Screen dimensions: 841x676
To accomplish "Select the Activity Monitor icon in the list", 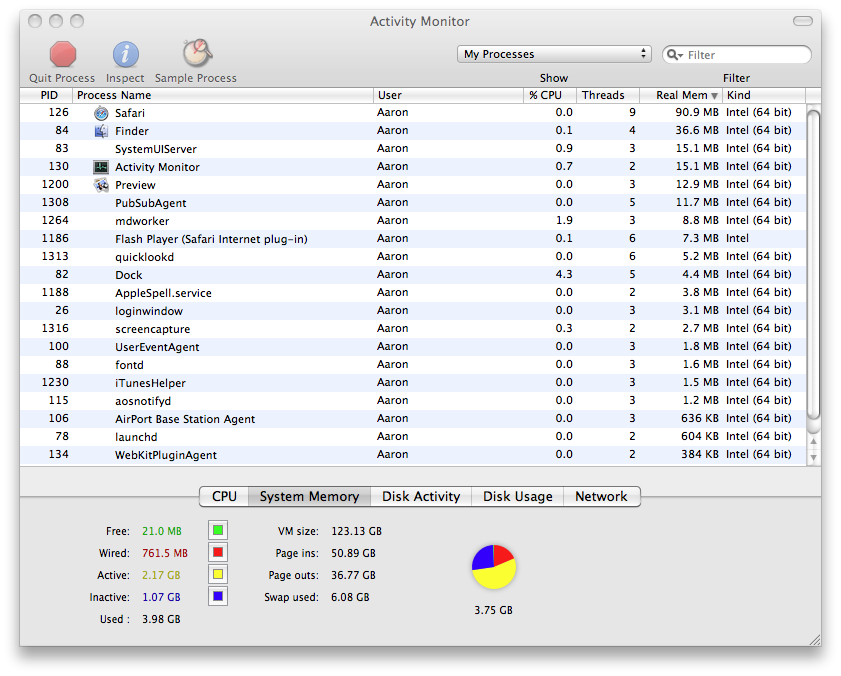I will pos(101,167).
